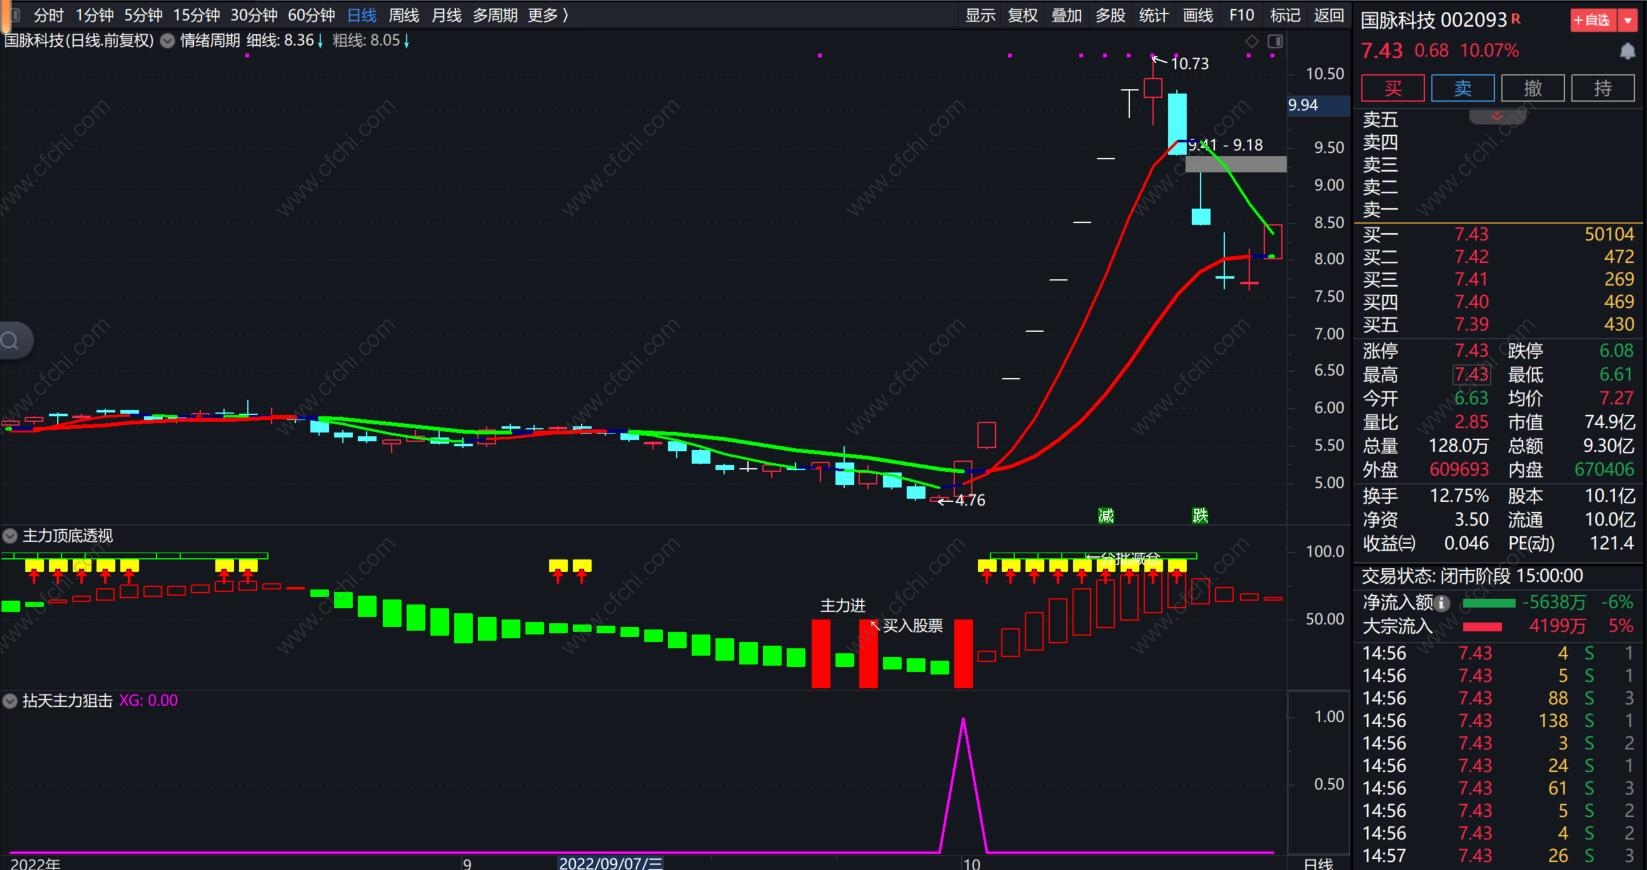Click the 跌 marker on the chart

tap(1200, 515)
